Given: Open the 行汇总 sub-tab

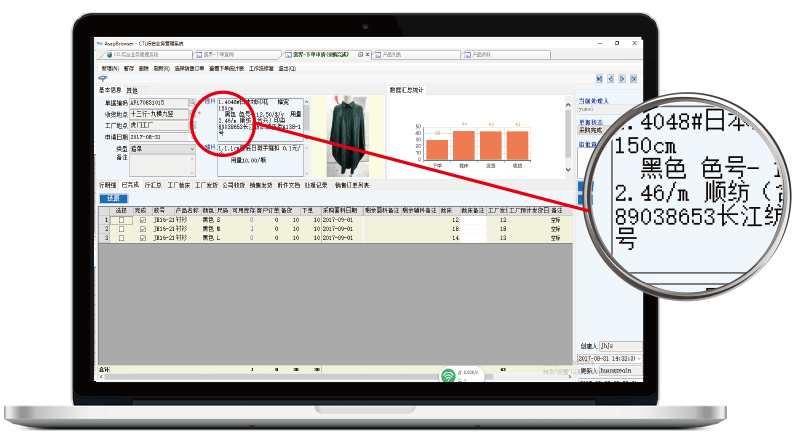Looking at the screenshot, I should click(153, 185).
